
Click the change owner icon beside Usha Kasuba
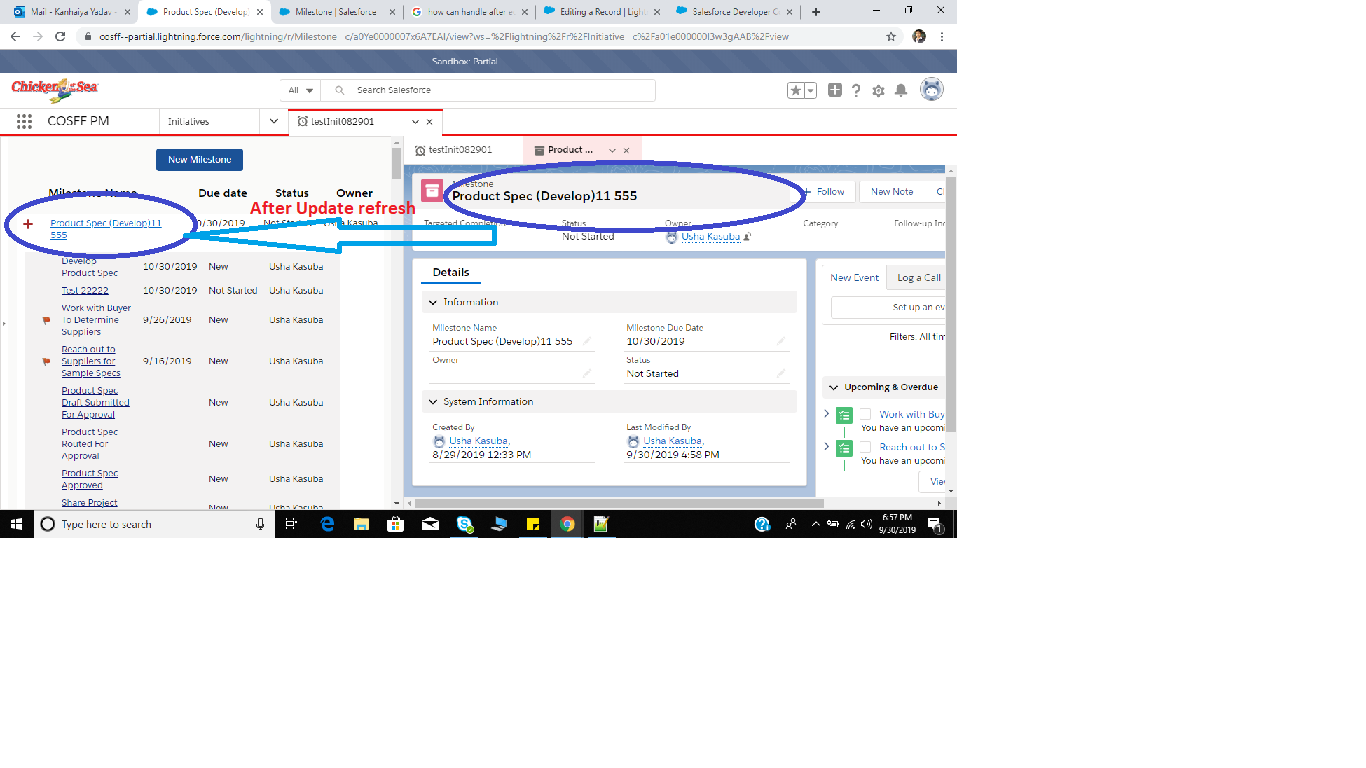pyautogui.click(x=747, y=237)
